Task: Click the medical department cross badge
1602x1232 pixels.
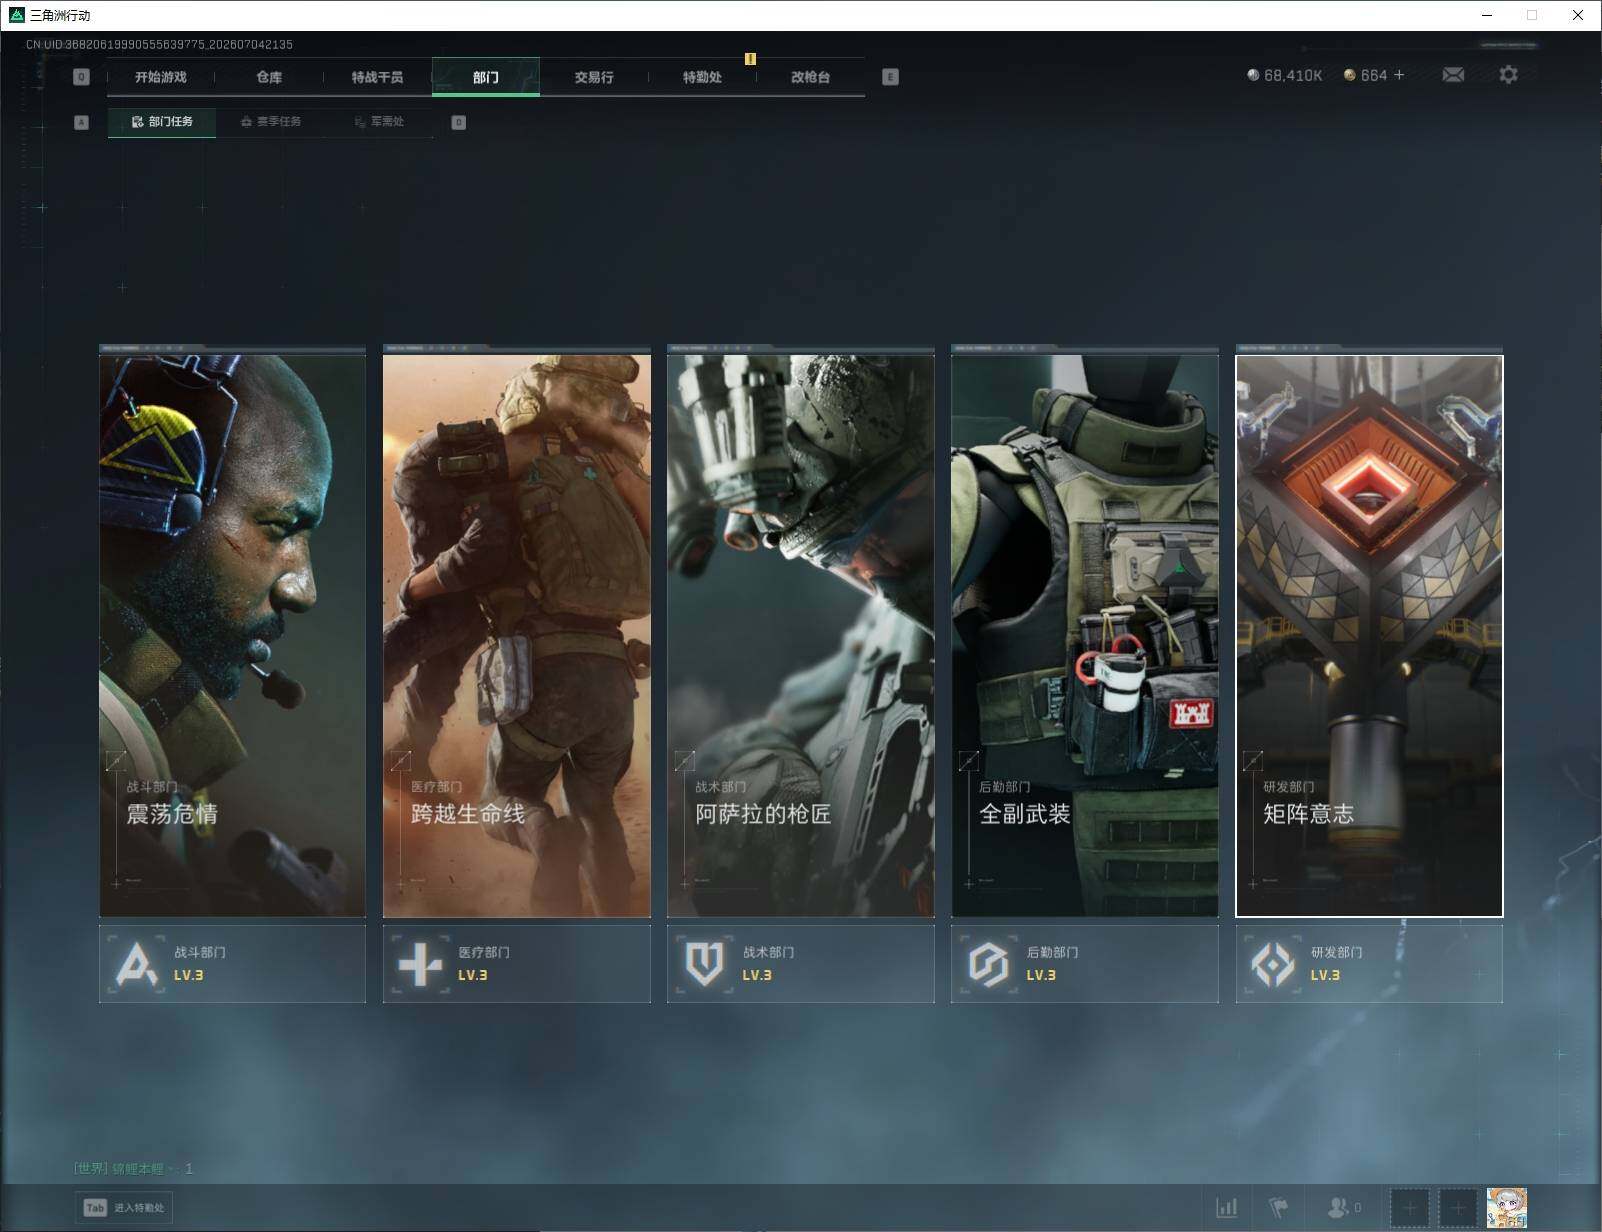Action: point(517,964)
